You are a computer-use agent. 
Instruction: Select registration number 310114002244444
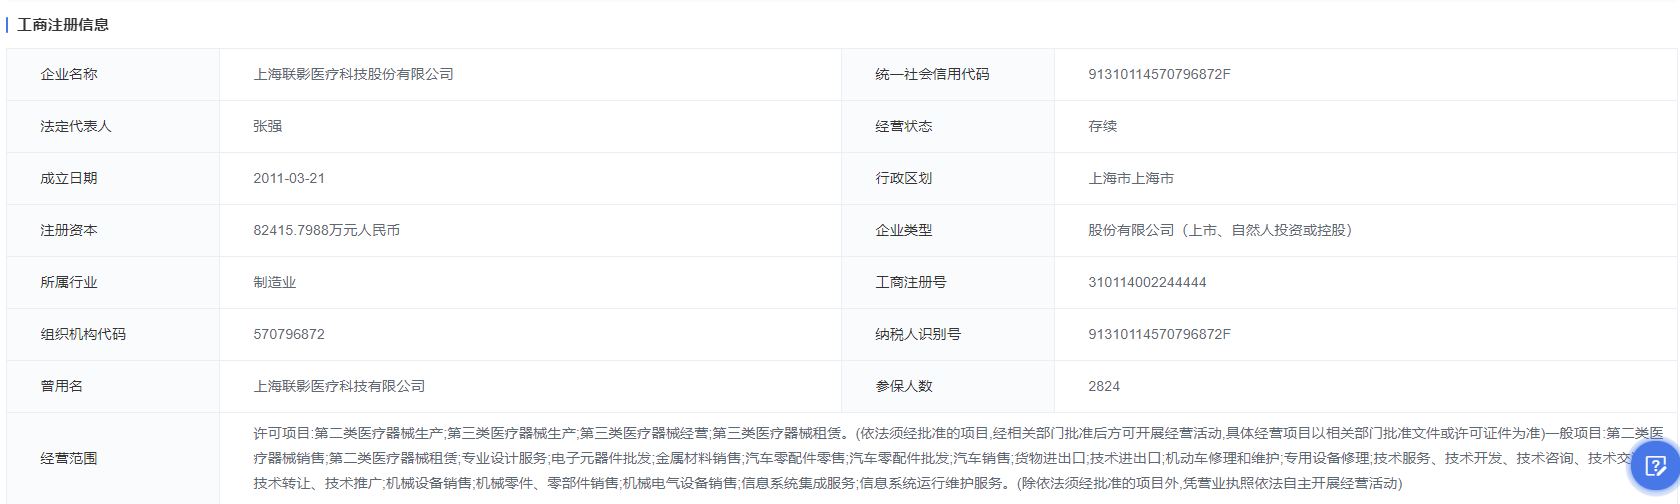click(1147, 282)
